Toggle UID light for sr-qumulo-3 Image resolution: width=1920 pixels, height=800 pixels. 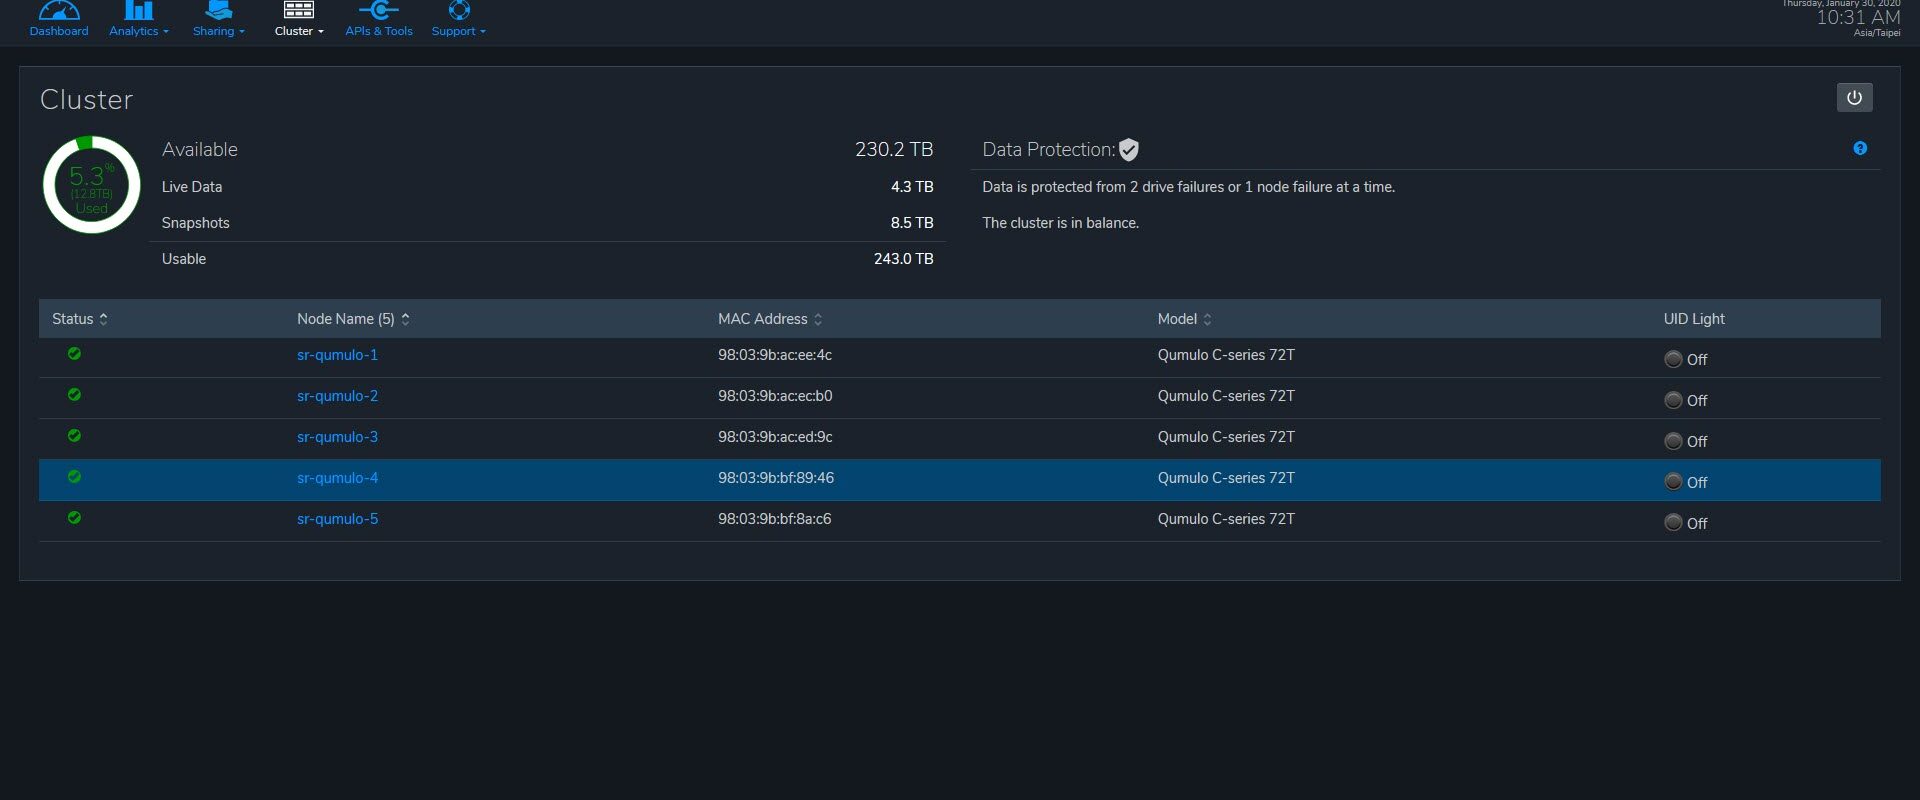pos(1673,441)
